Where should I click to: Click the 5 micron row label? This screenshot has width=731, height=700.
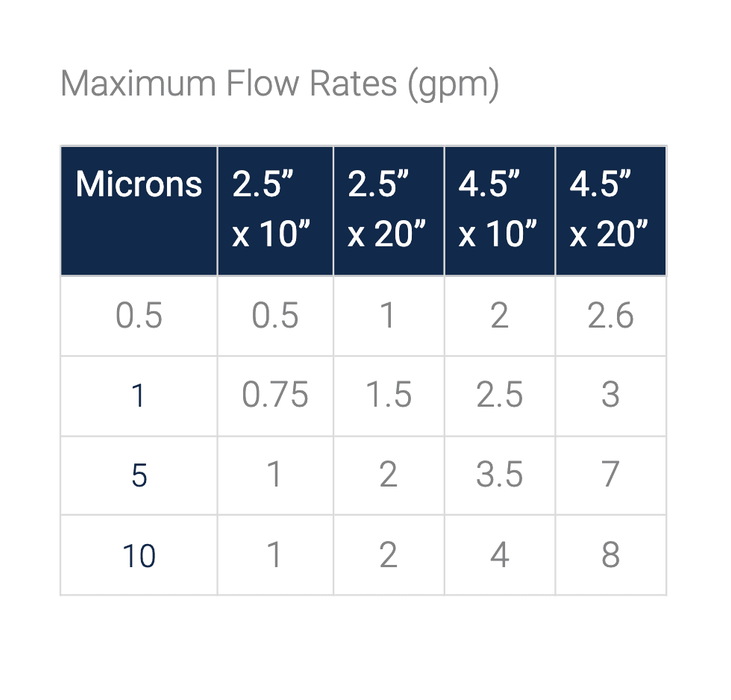tap(139, 475)
